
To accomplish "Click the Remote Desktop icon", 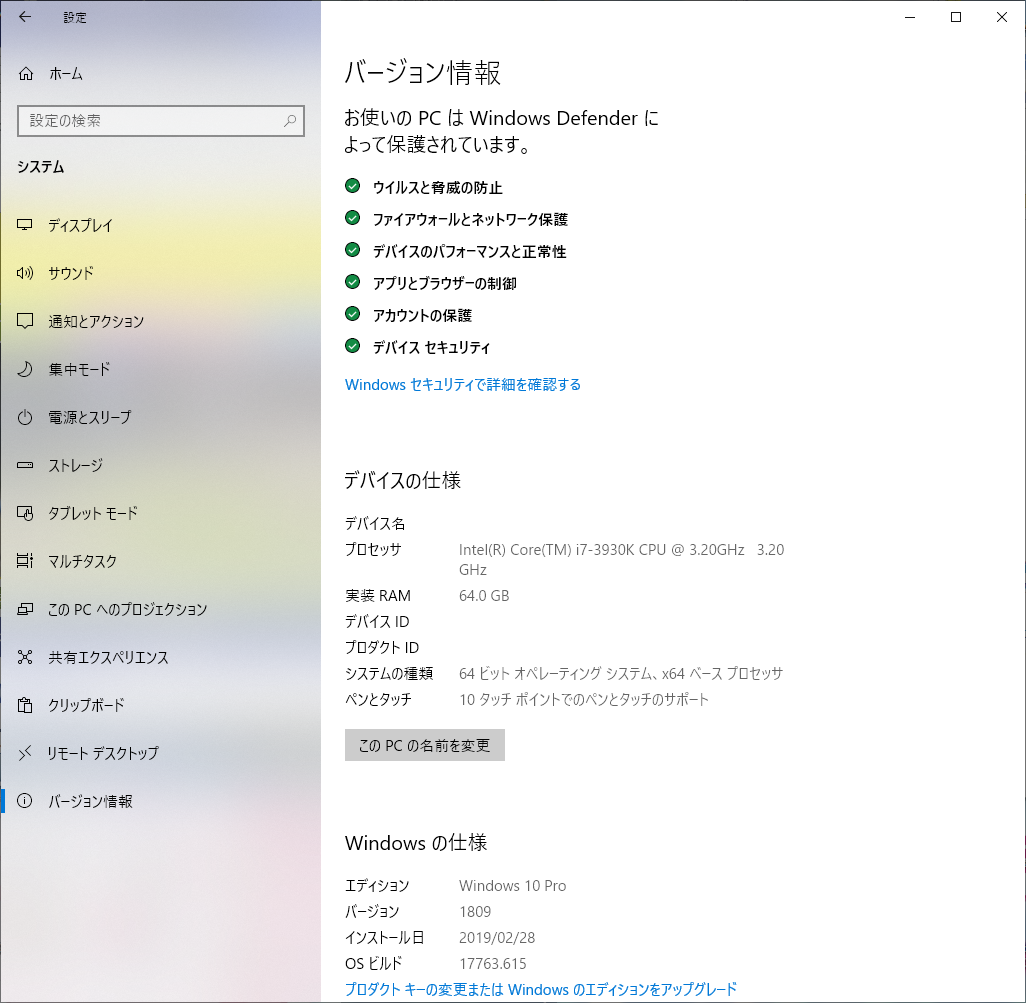I will point(25,753).
